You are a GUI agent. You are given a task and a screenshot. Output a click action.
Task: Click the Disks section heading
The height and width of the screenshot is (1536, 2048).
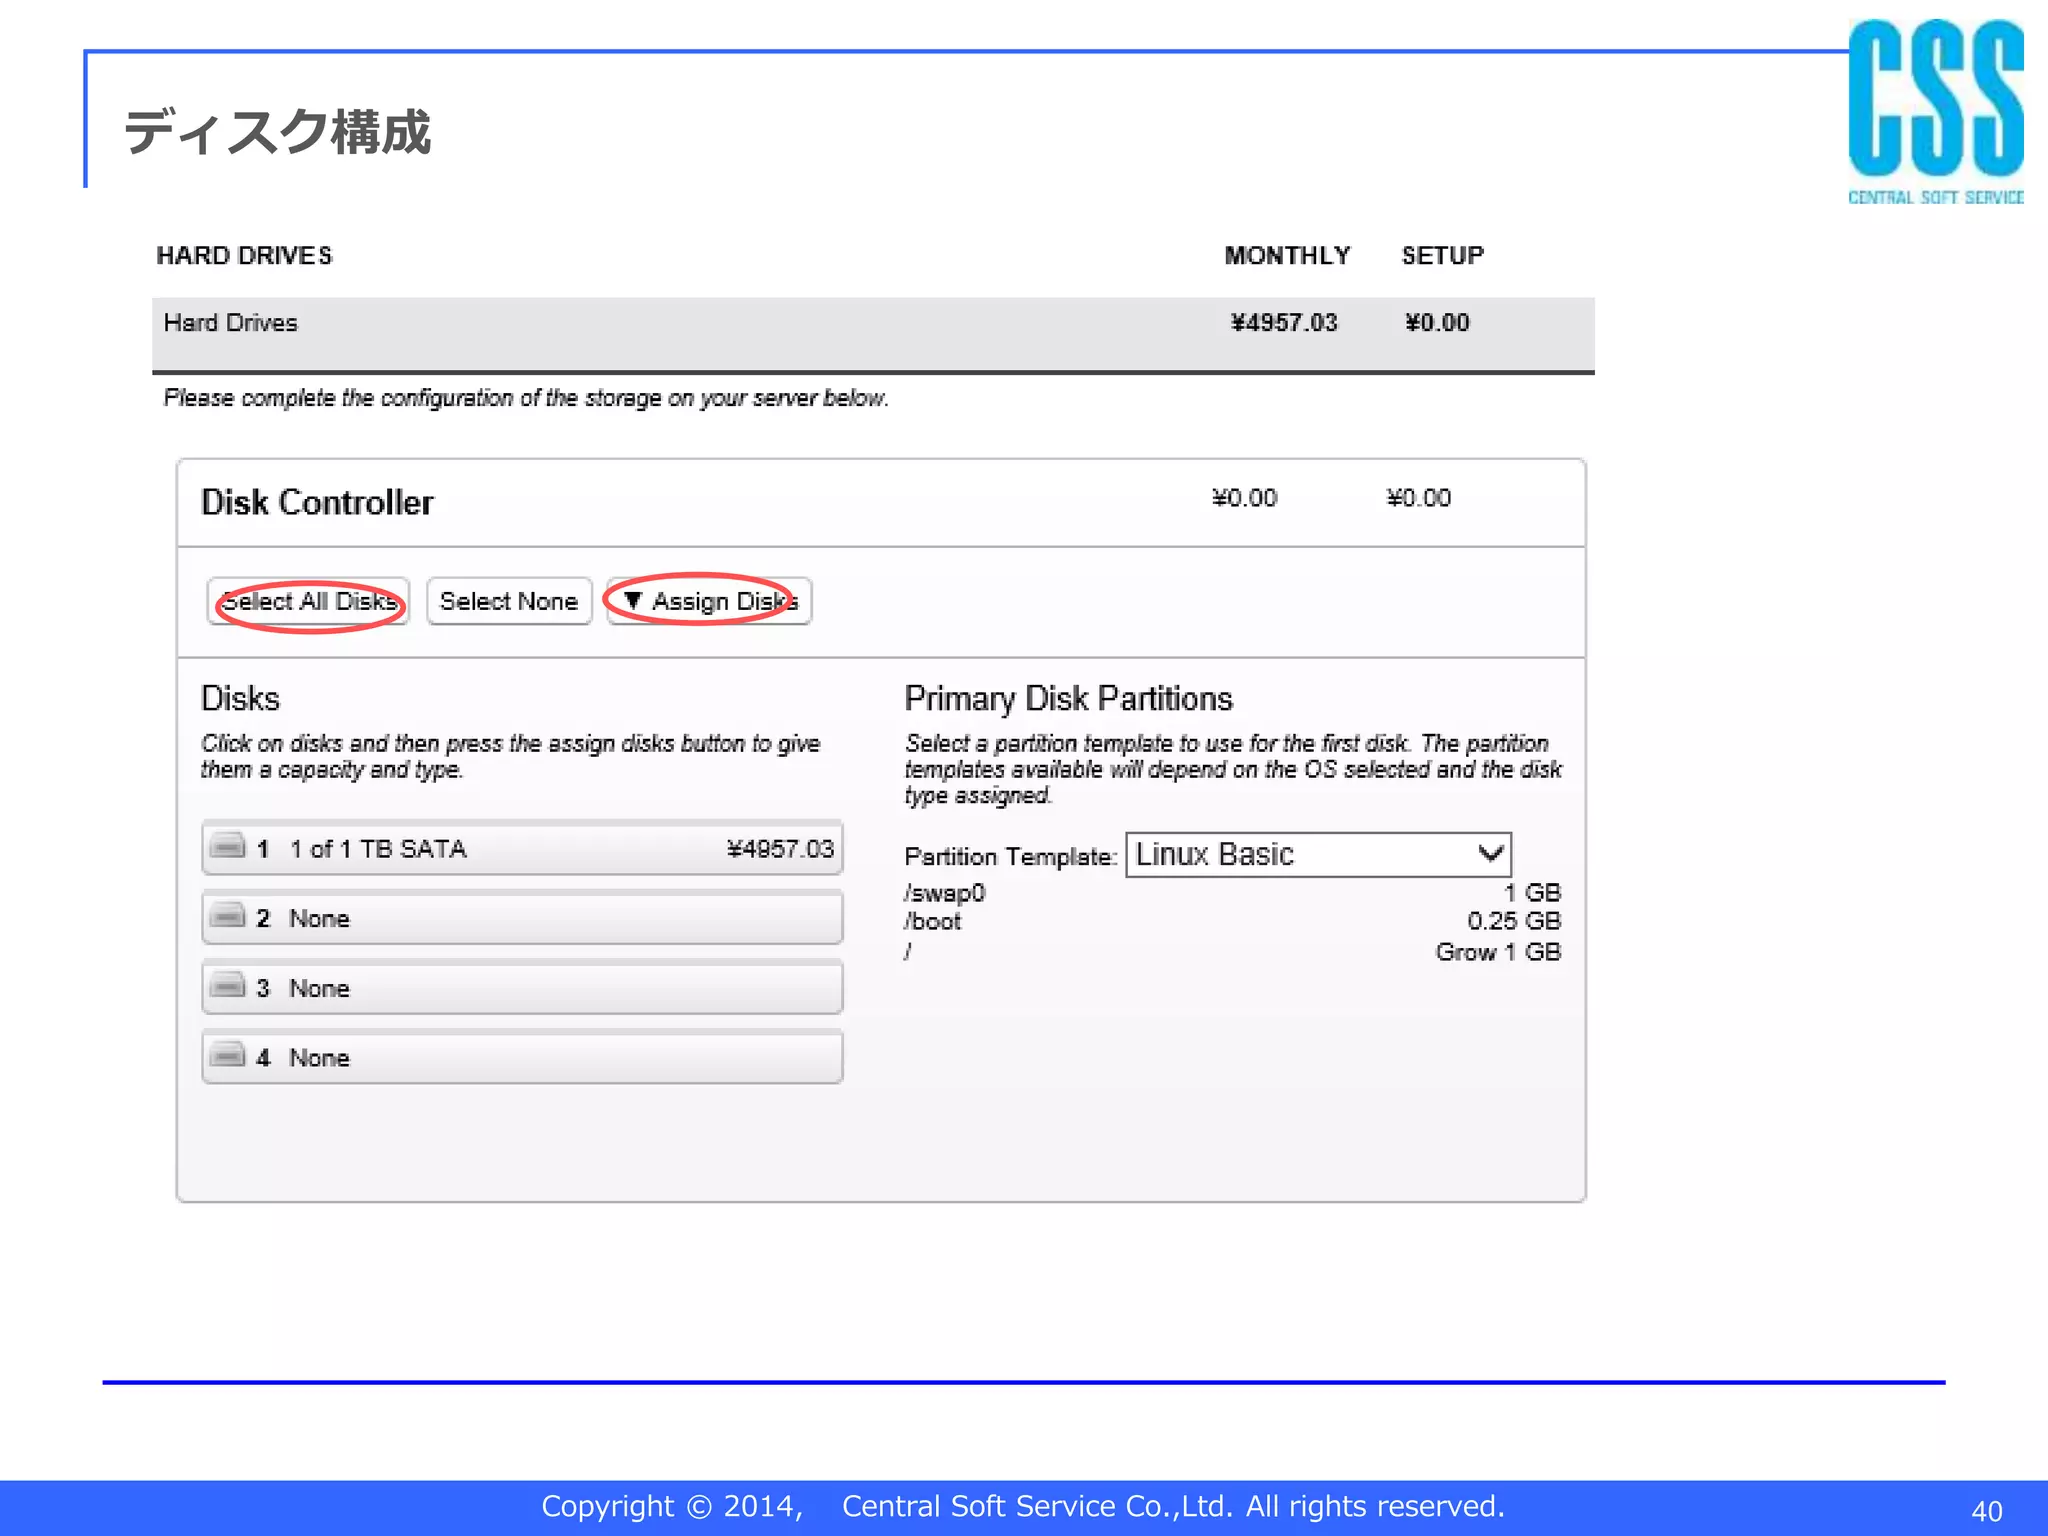pos(240,698)
